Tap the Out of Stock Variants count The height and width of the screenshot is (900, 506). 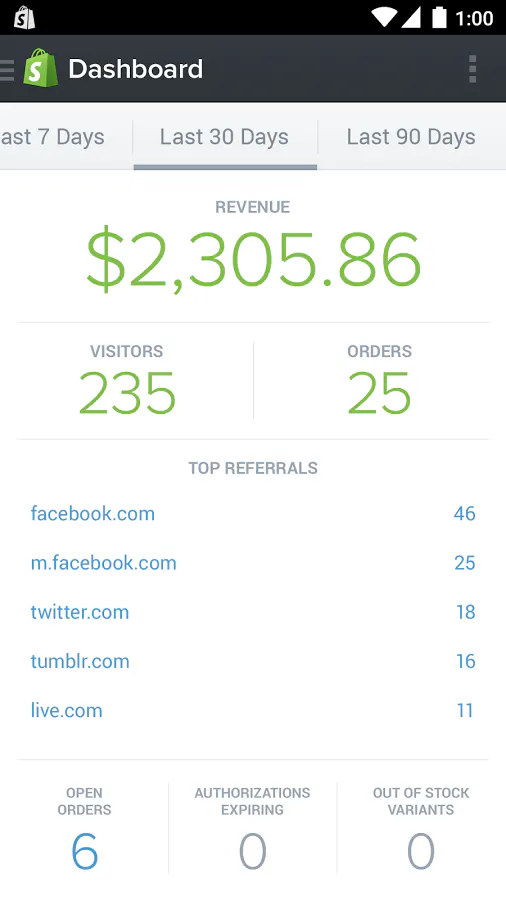pyautogui.click(x=421, y=851)
